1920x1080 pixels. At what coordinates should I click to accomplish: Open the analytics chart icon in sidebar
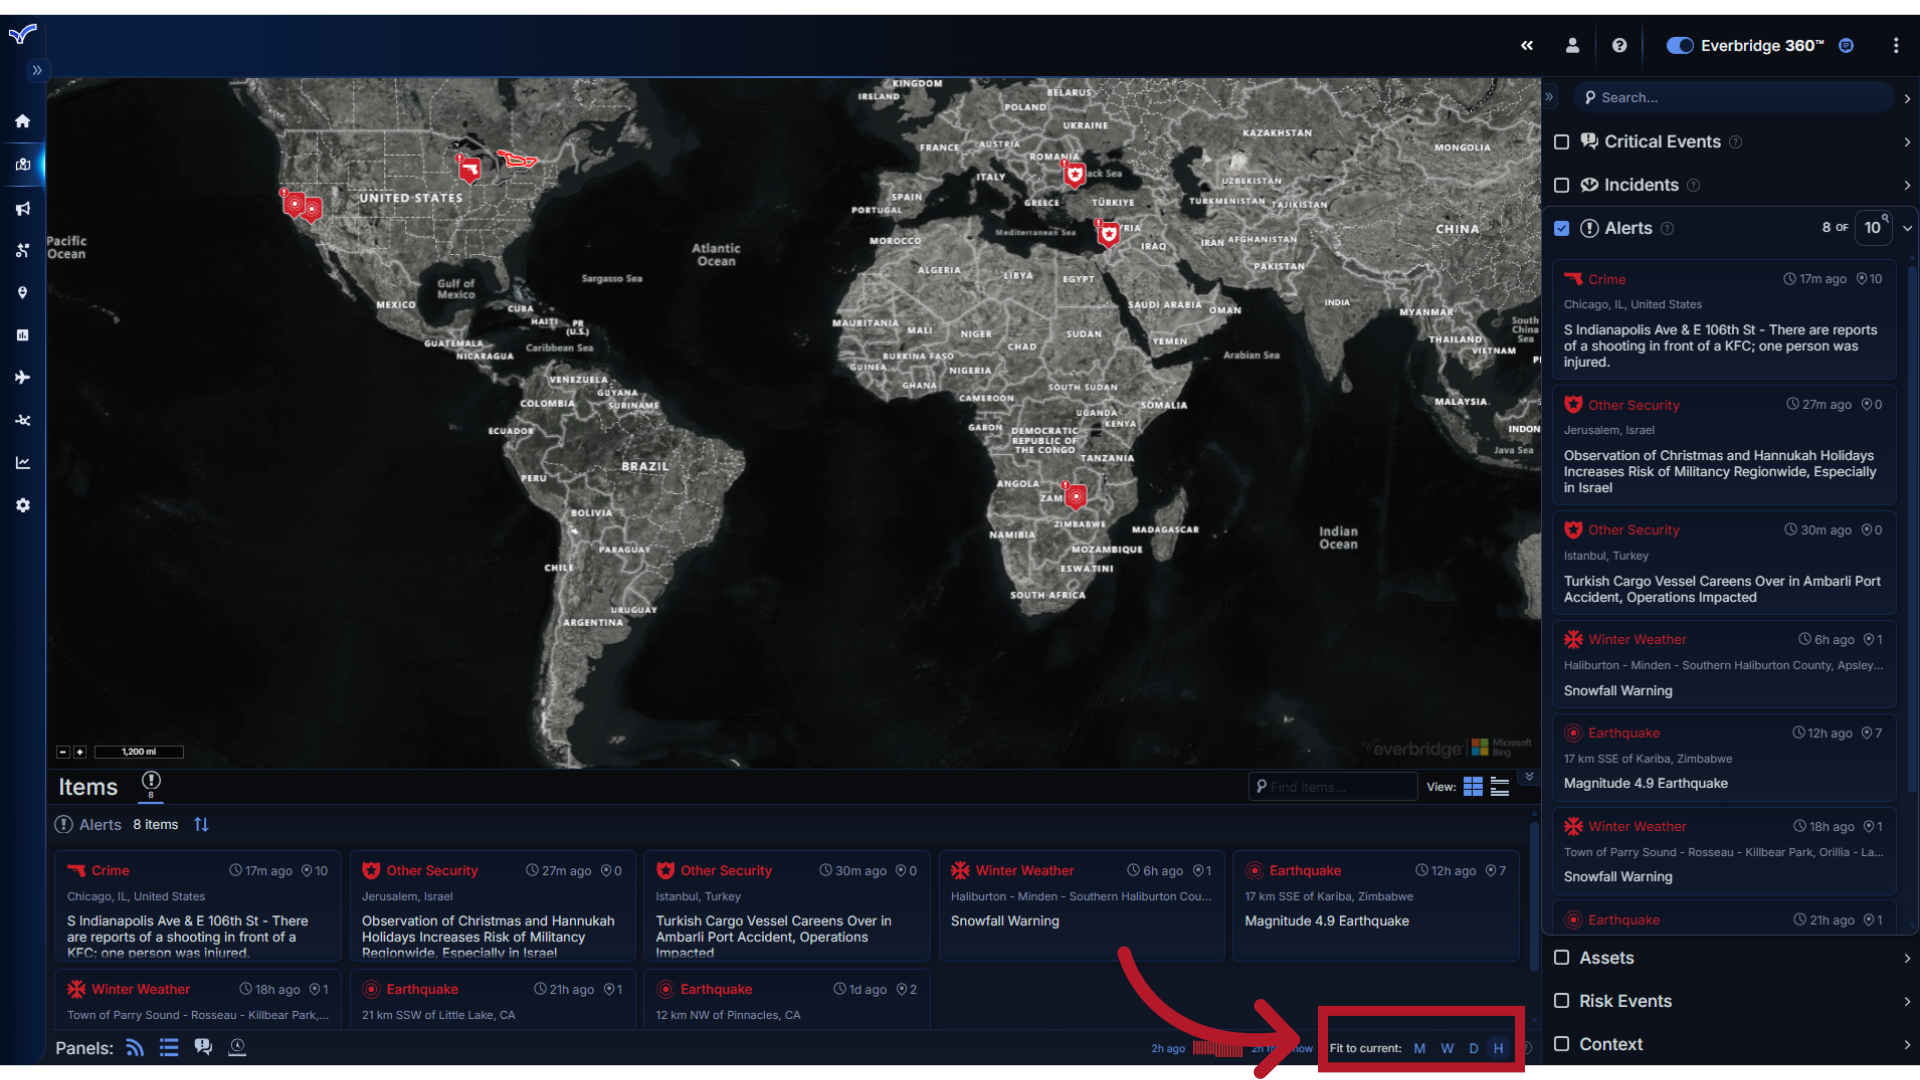click(22, 462)
